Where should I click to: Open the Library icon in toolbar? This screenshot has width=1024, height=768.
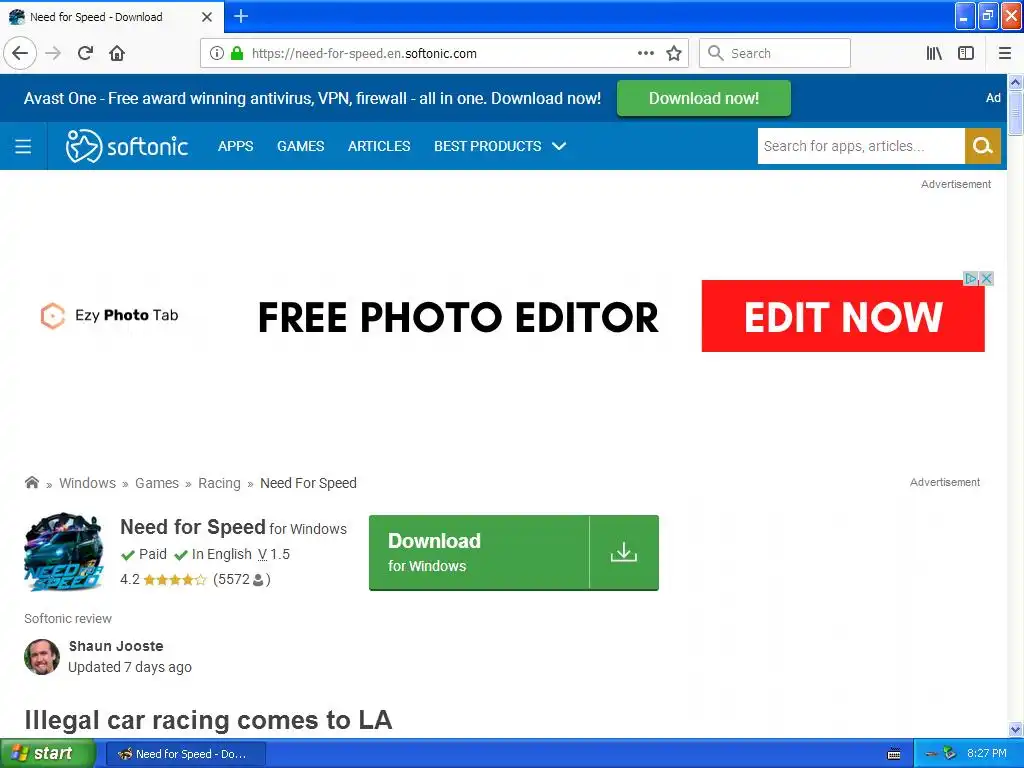(934, 53)
